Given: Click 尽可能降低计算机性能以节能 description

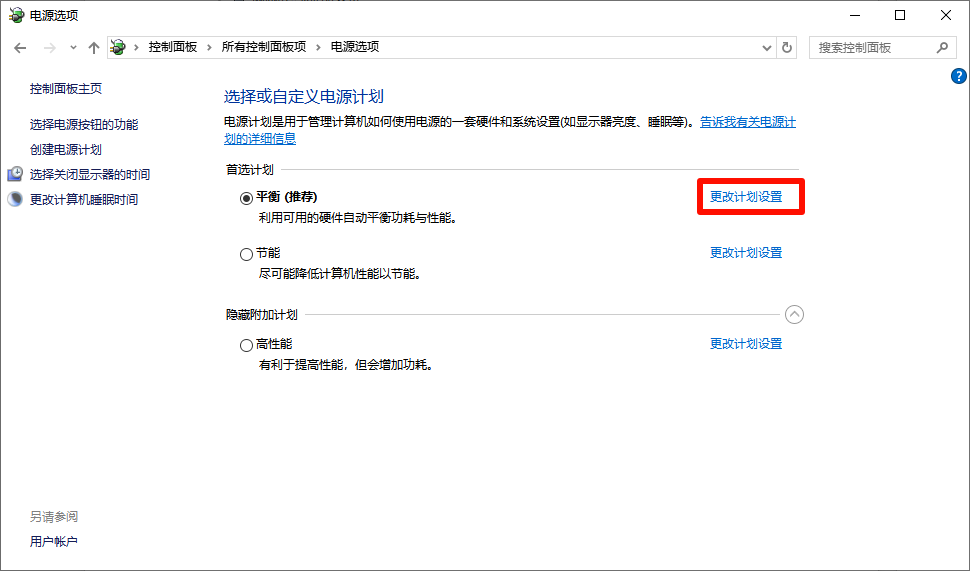Looking at the screenshot, I should [340, 273].
